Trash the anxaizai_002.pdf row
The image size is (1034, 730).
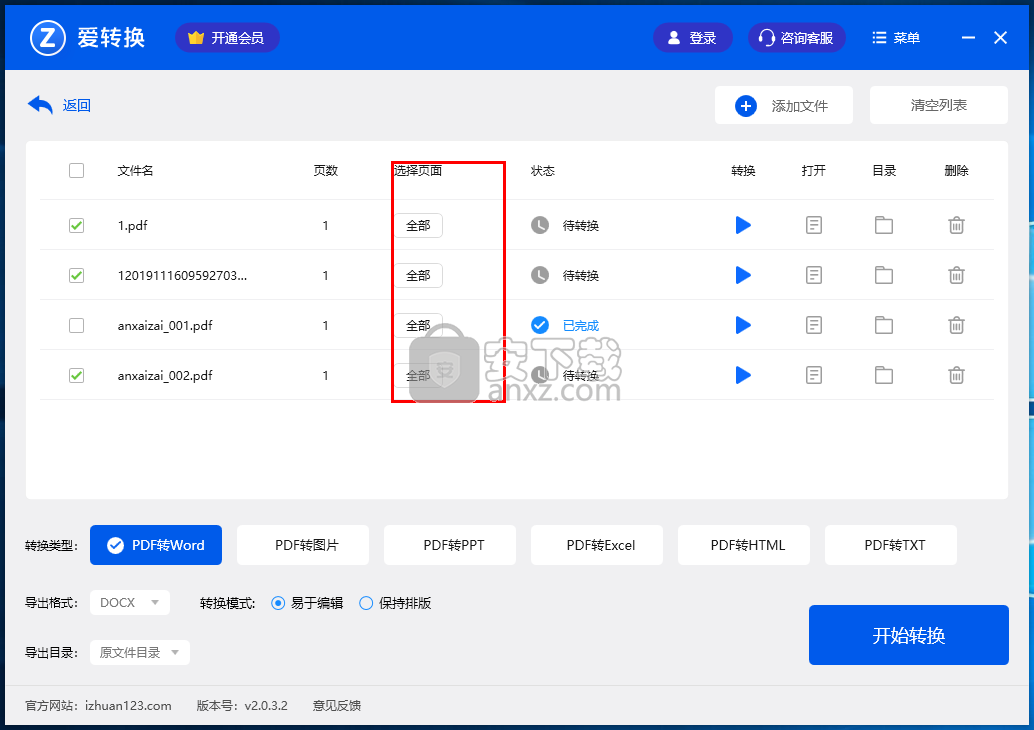point(956,375)
